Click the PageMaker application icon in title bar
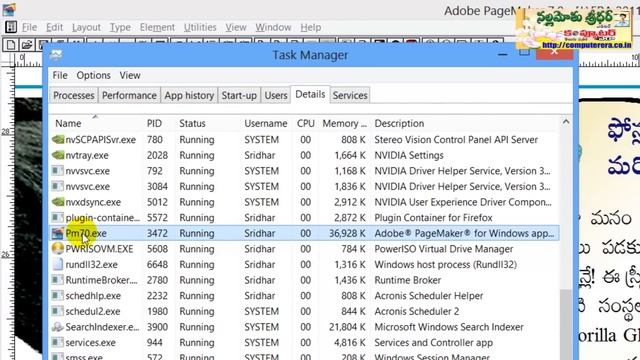640x360 pixels. click(x=9, y=9)
